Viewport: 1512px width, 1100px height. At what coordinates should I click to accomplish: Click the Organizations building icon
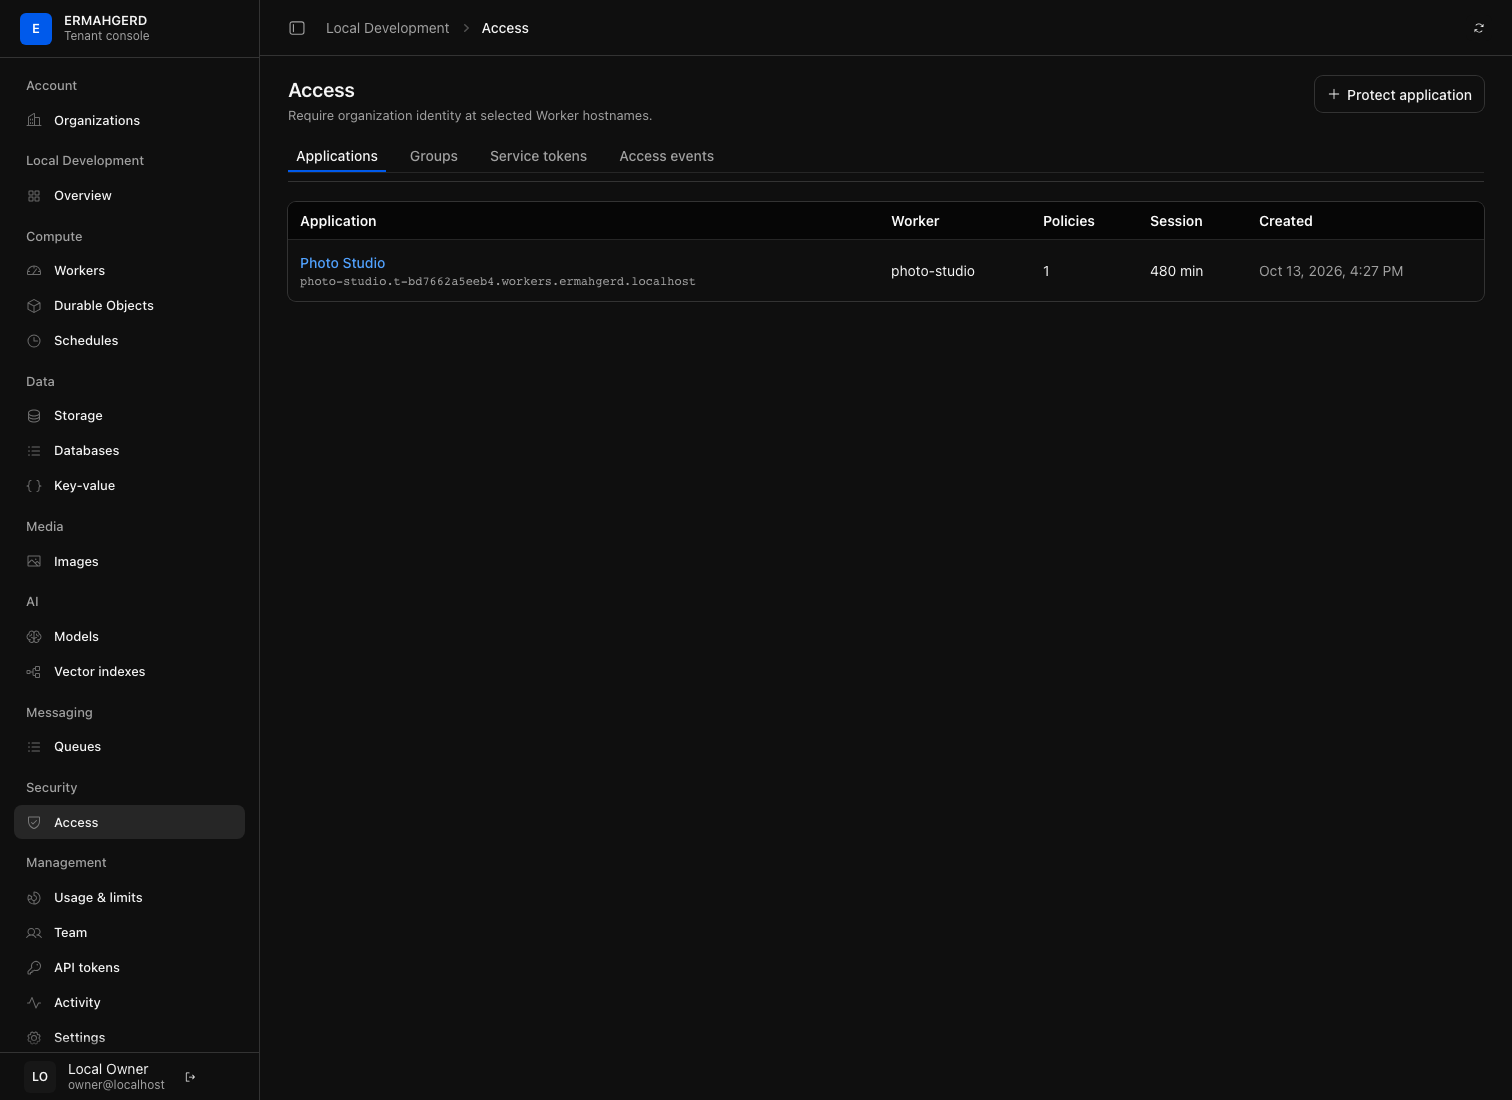pos(34,120)
